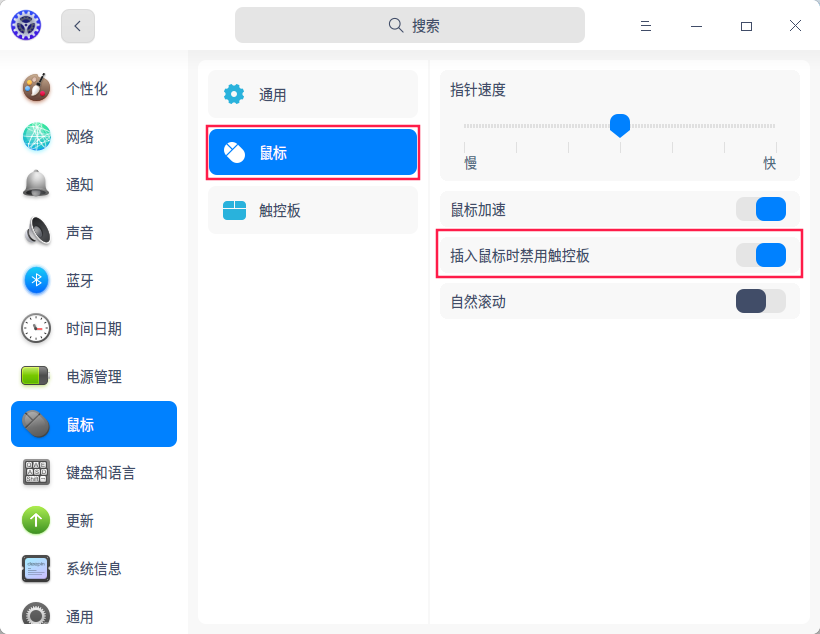Image resolution: width=820 pixels, height=634 pixels.
Task: Click the touchpad icon beside 触控板
Action: [x=234, y=210]
